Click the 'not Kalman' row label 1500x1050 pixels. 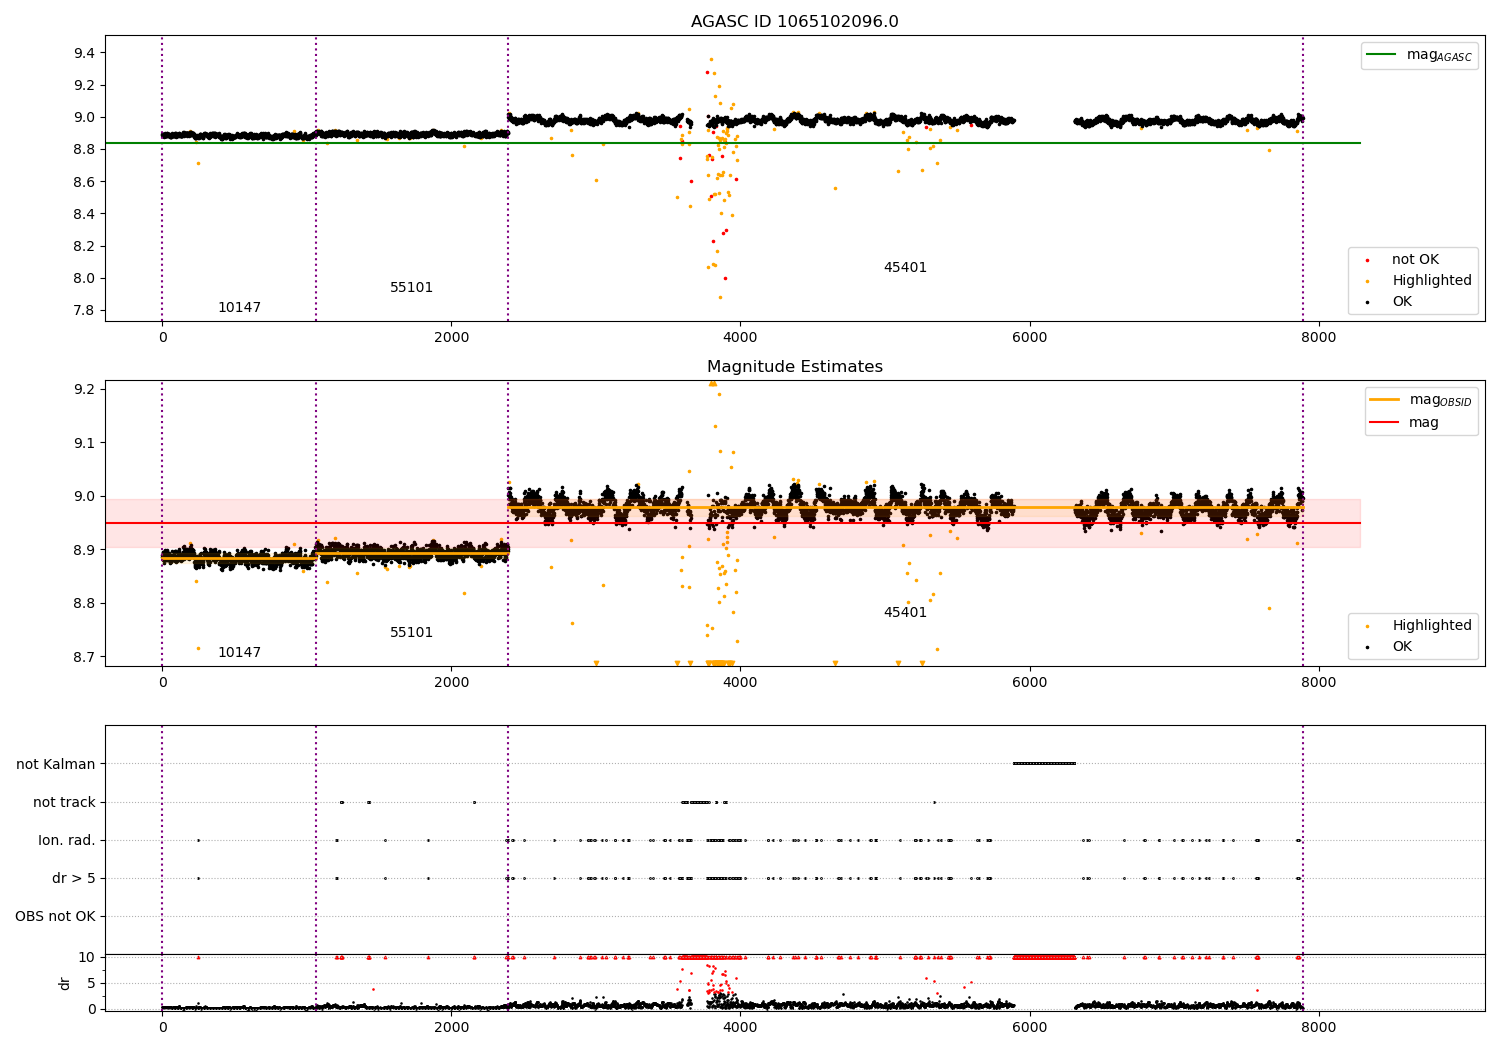pyautogui.click(x=56, y=765)
